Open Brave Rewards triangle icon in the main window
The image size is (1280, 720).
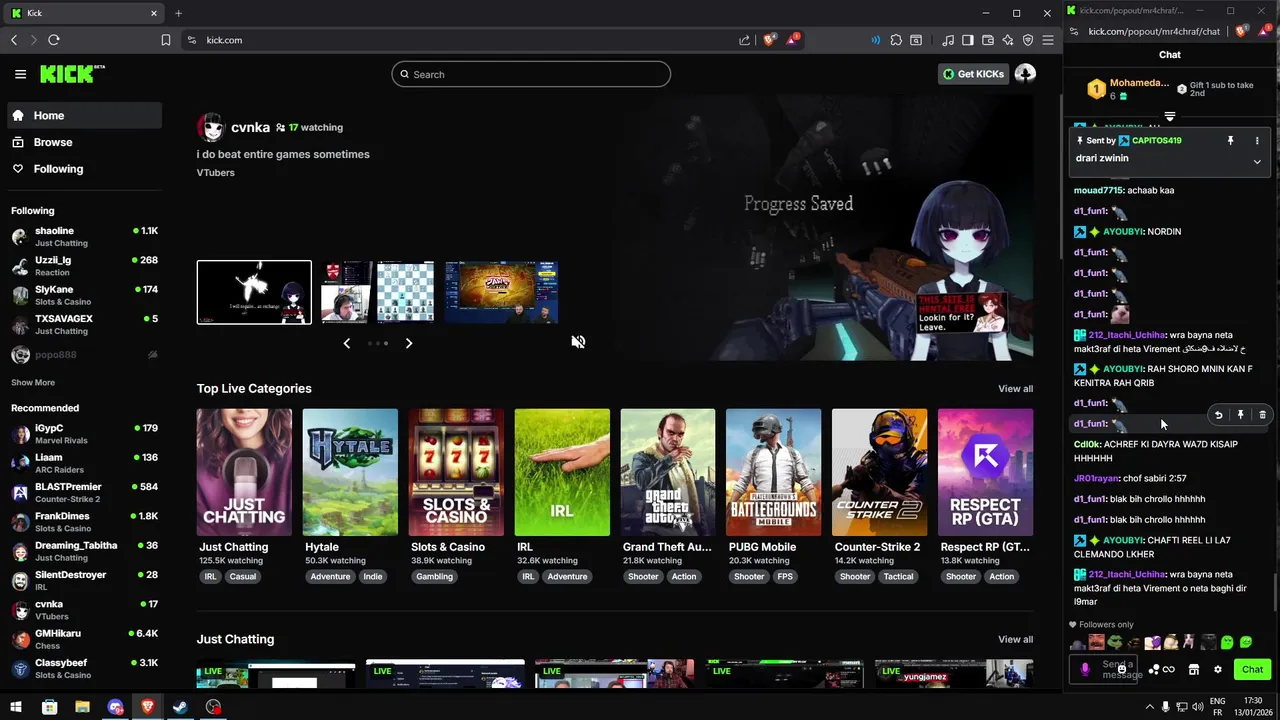click(793, 40)
